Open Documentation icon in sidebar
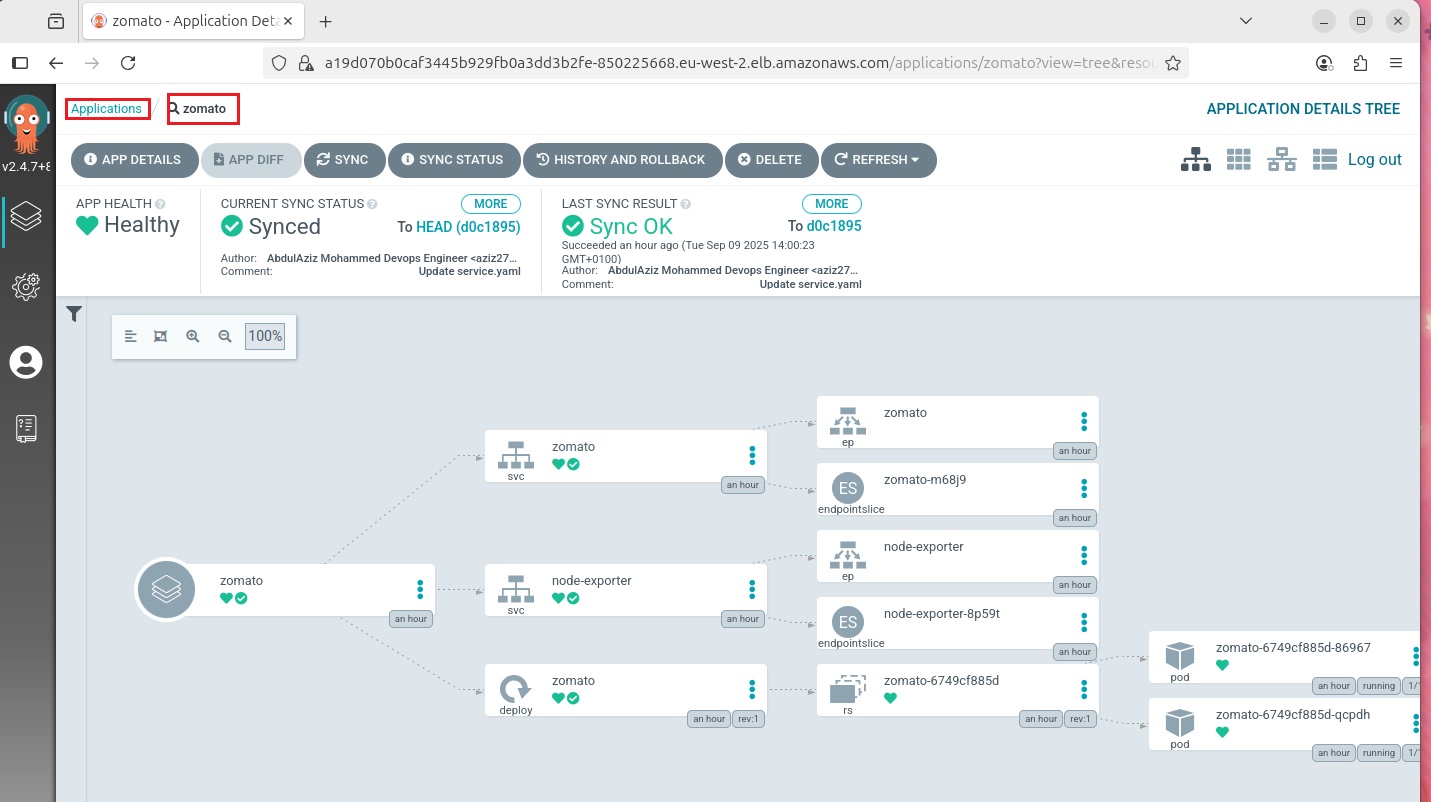The width and height of the screenshot is (1431, 802). pos(26,428)
